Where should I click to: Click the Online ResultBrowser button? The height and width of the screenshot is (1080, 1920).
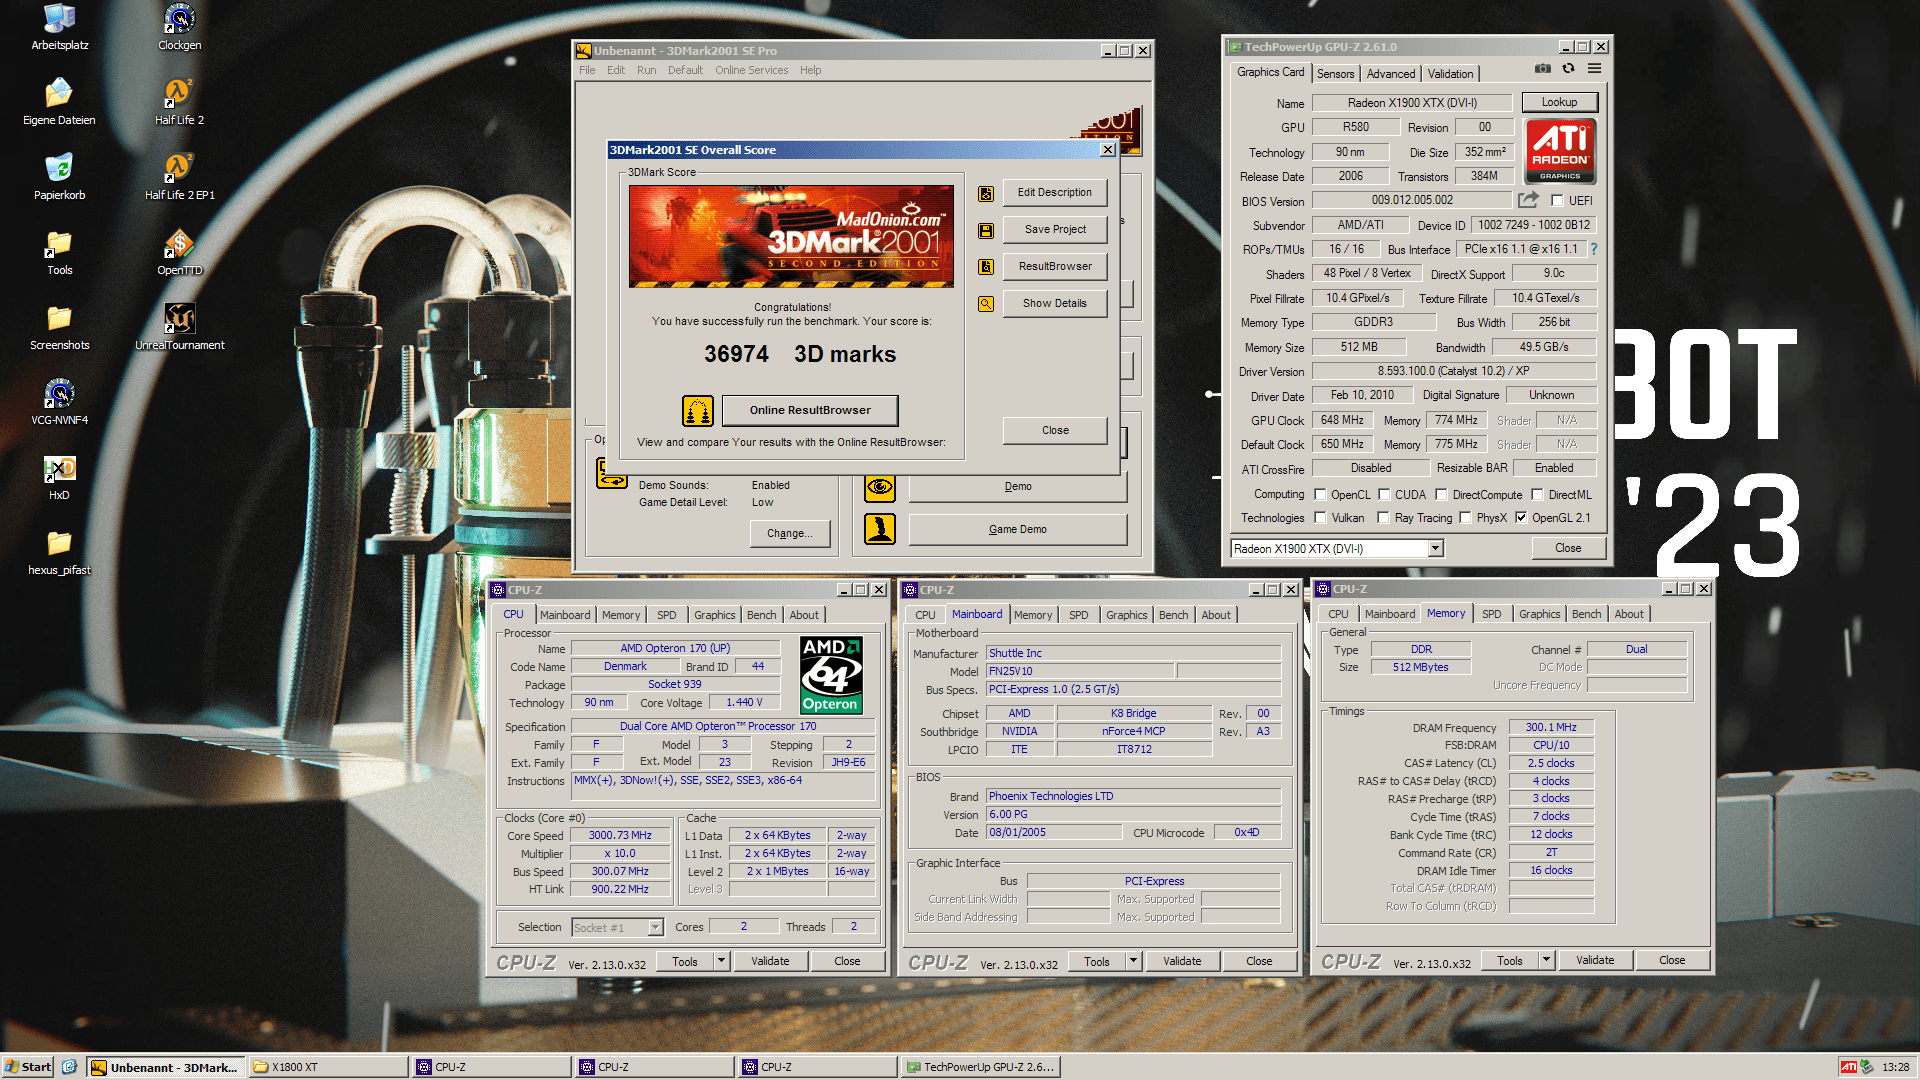tap(810, 410)
